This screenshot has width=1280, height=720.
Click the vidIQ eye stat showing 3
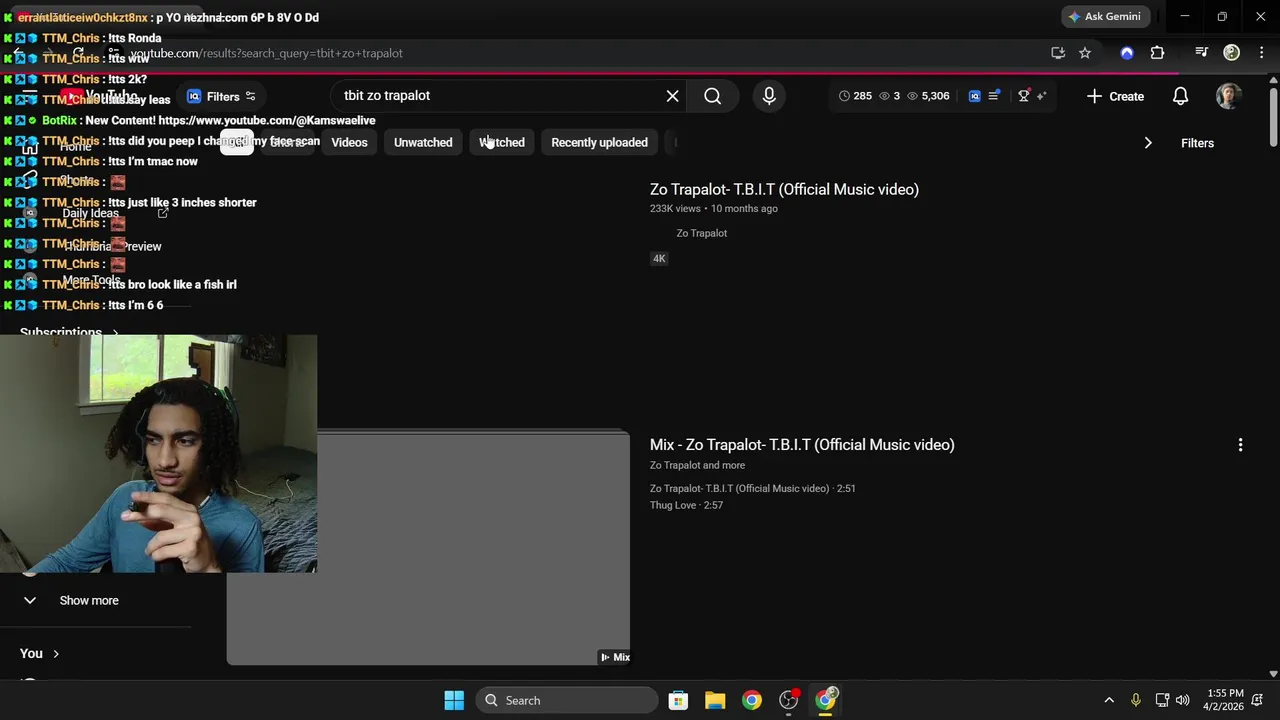[890, 96]
